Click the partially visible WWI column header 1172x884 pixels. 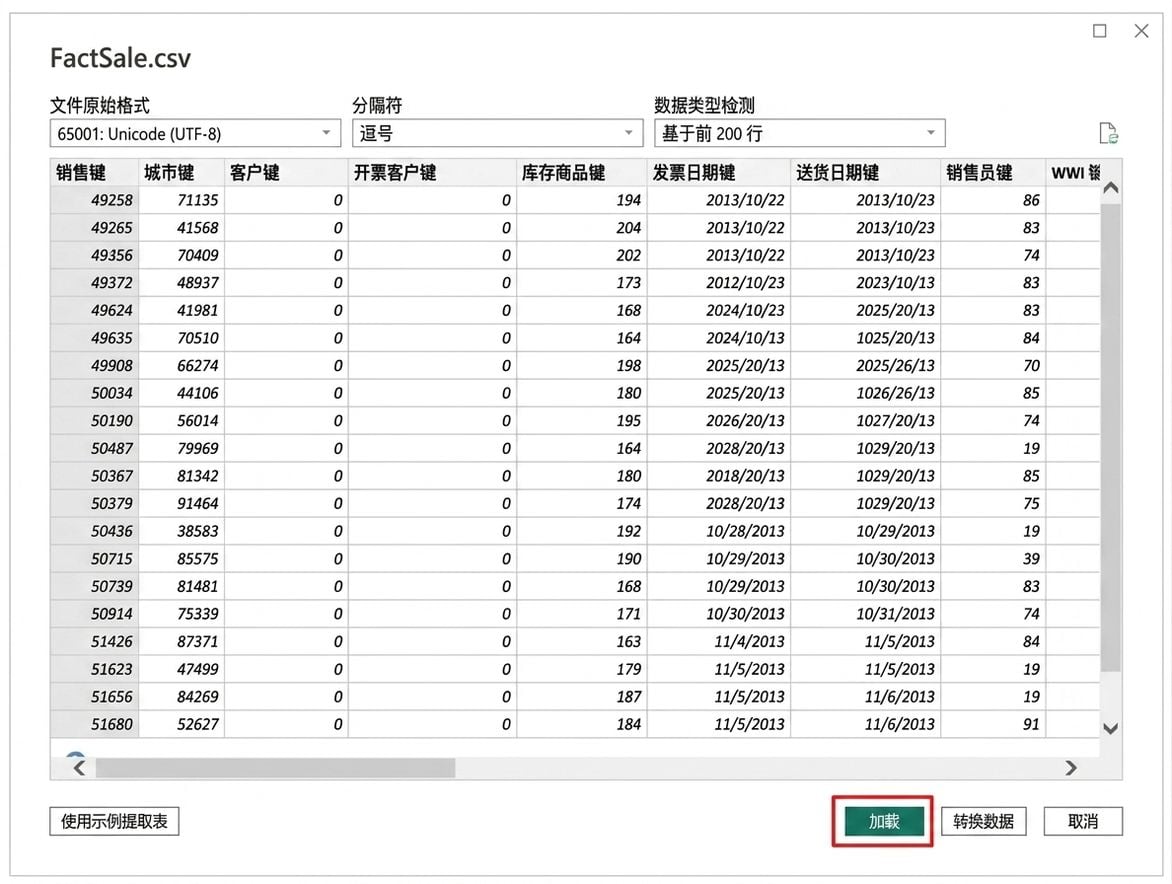(1073, 173)
